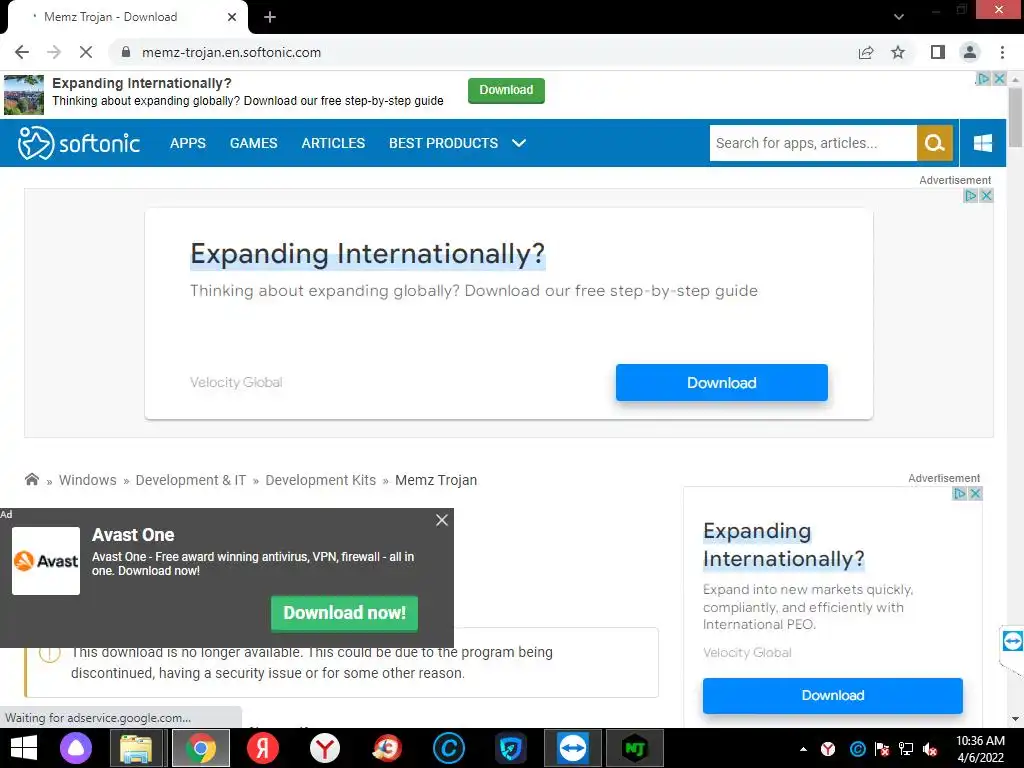Open AdChoices info on top banner
Viewport: 1024px width, 768px height.
coord(984,78)
